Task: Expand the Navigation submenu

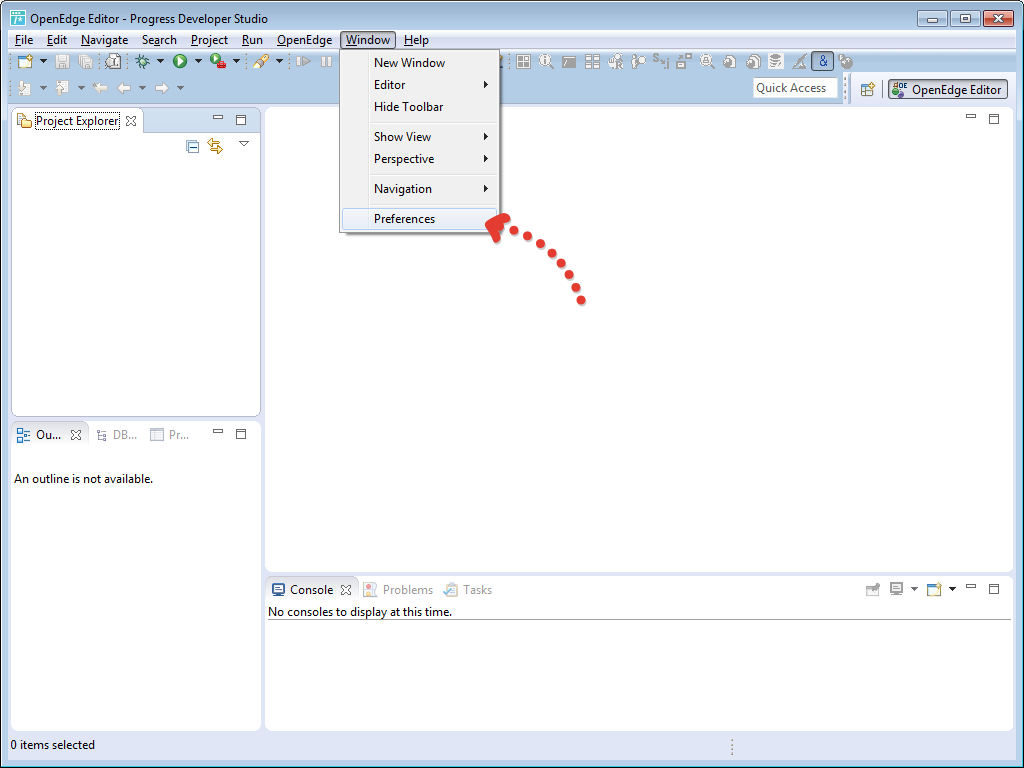Action: [x=419, y=189]
